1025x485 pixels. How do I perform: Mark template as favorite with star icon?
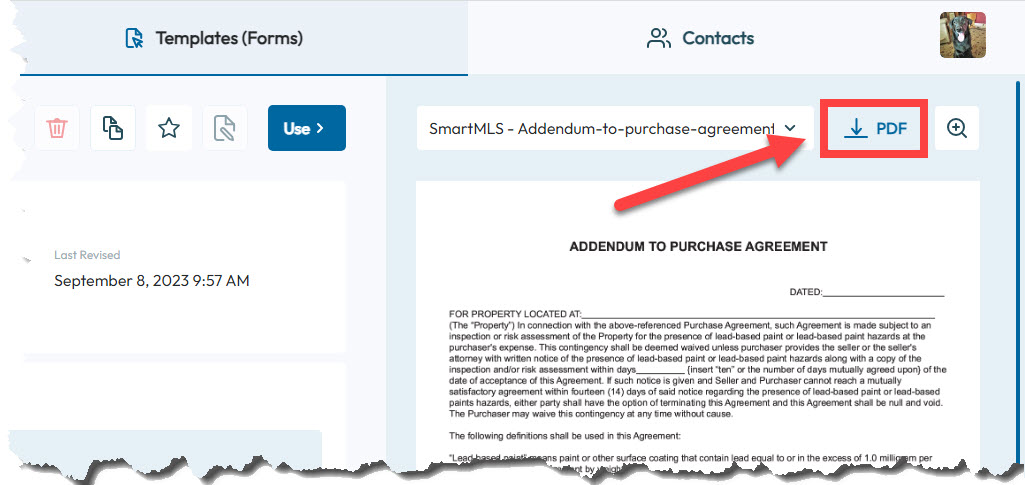[x=169, y=128]
